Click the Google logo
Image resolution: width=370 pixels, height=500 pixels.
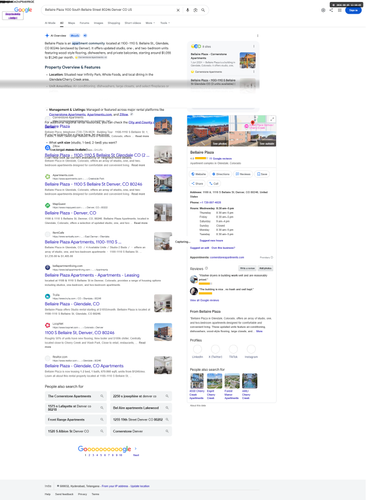click(x=23, y=10)
